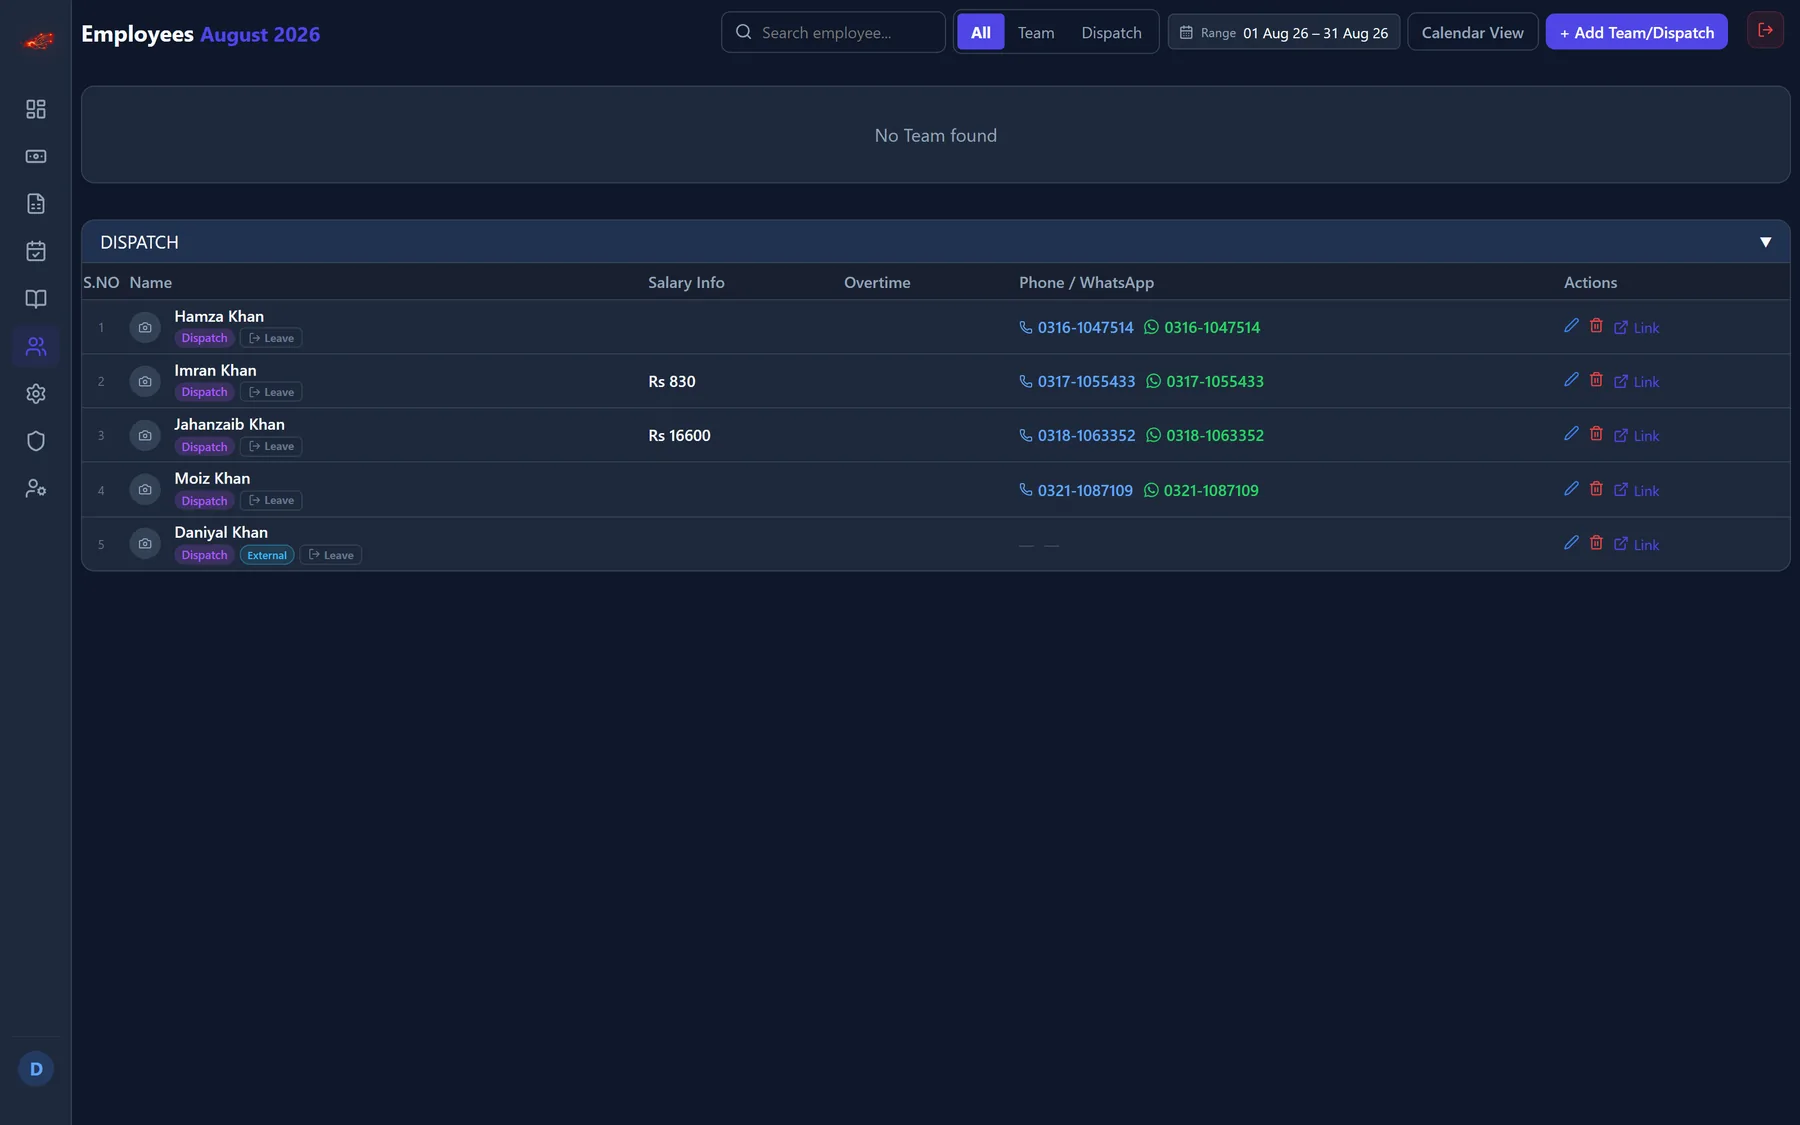Toggle Leave for Moiz Khan
The width and height of the screenshot is (1800, 1125).
[x=271, y=500]
